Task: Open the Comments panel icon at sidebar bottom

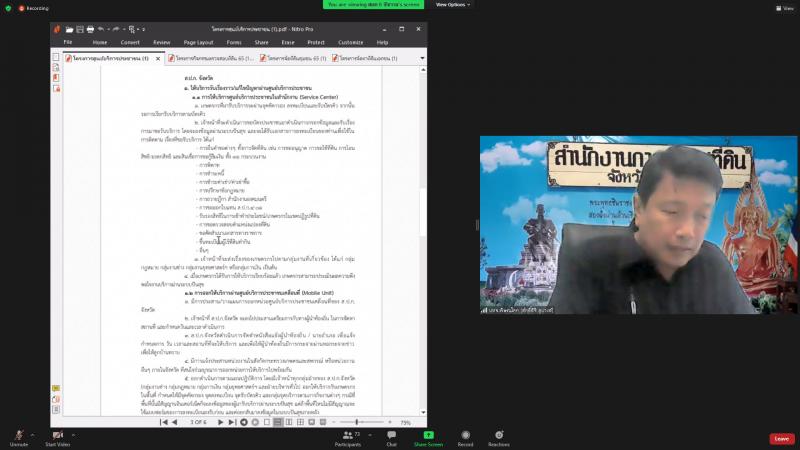Action: (x=56, y=388)
